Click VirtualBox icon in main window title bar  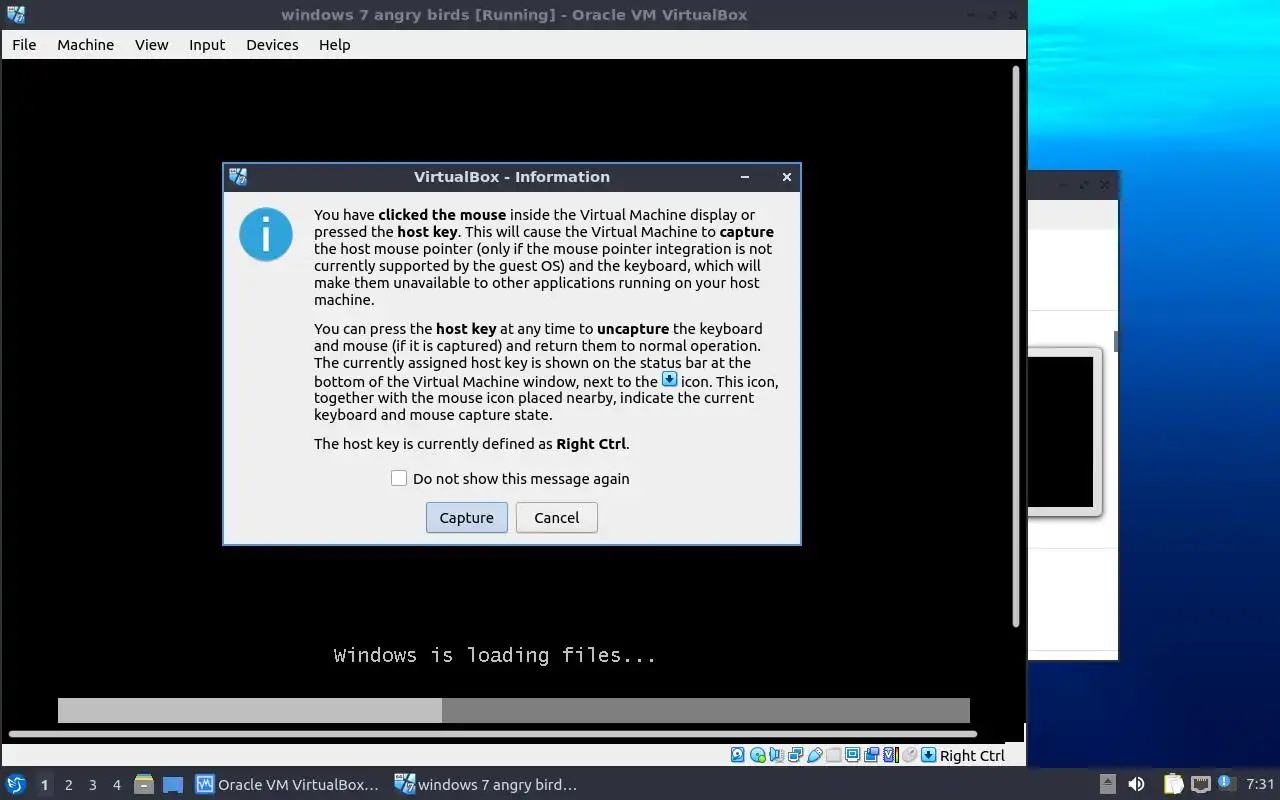pyautogui.click(x=15, y=14)
